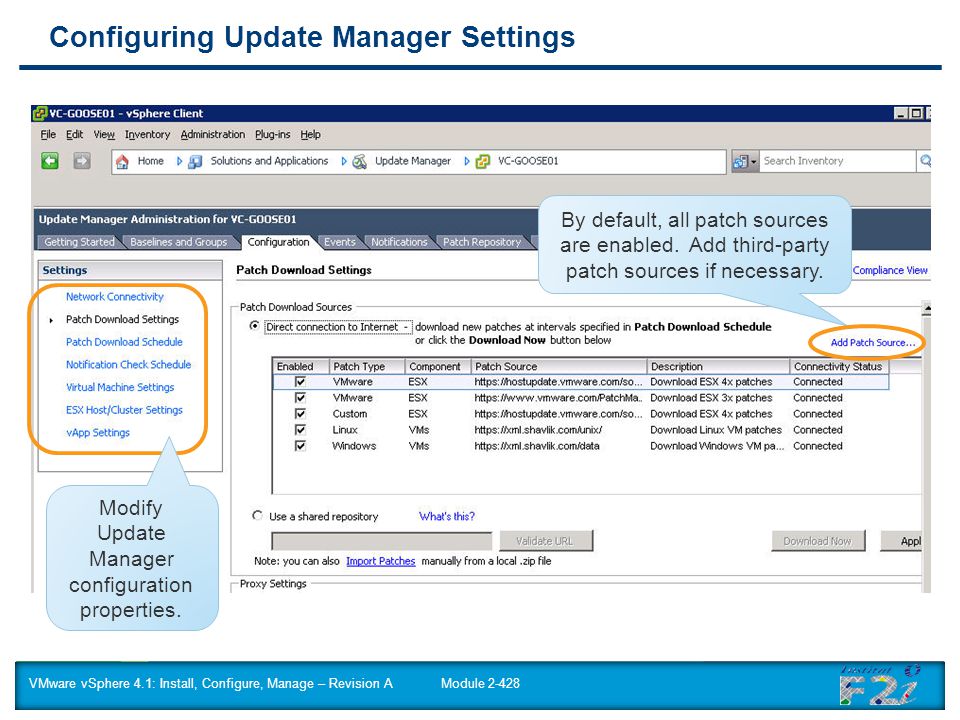960x720 pixels.
Task: Sort by the Component column header
Action: point(437,366)
